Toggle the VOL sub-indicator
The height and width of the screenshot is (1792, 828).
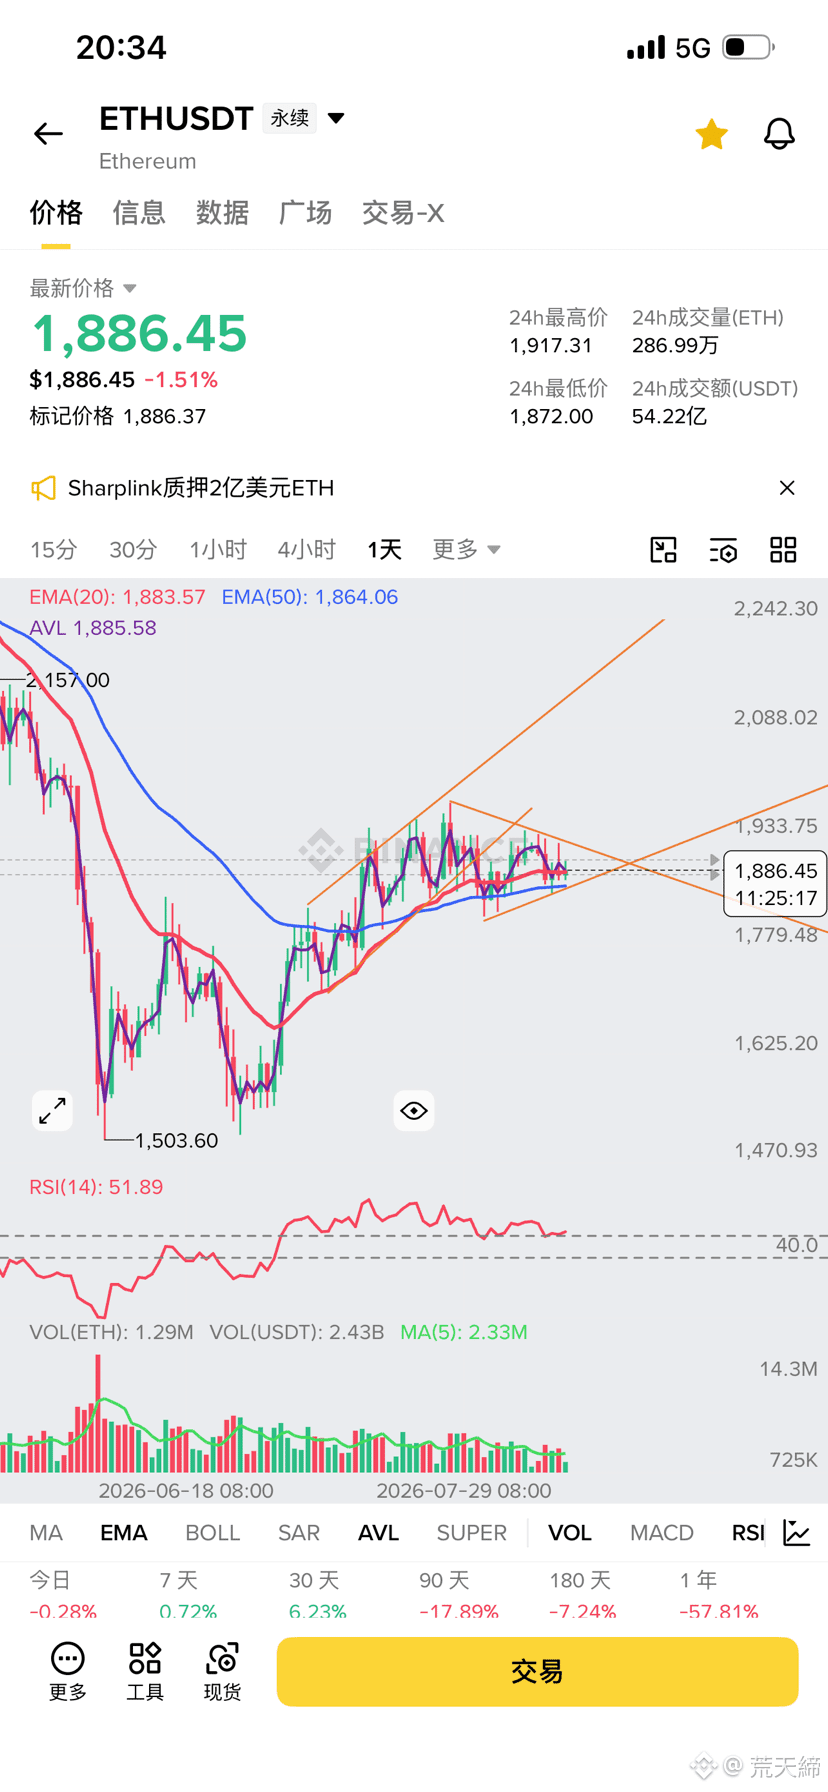click(x=570, y=1533)
